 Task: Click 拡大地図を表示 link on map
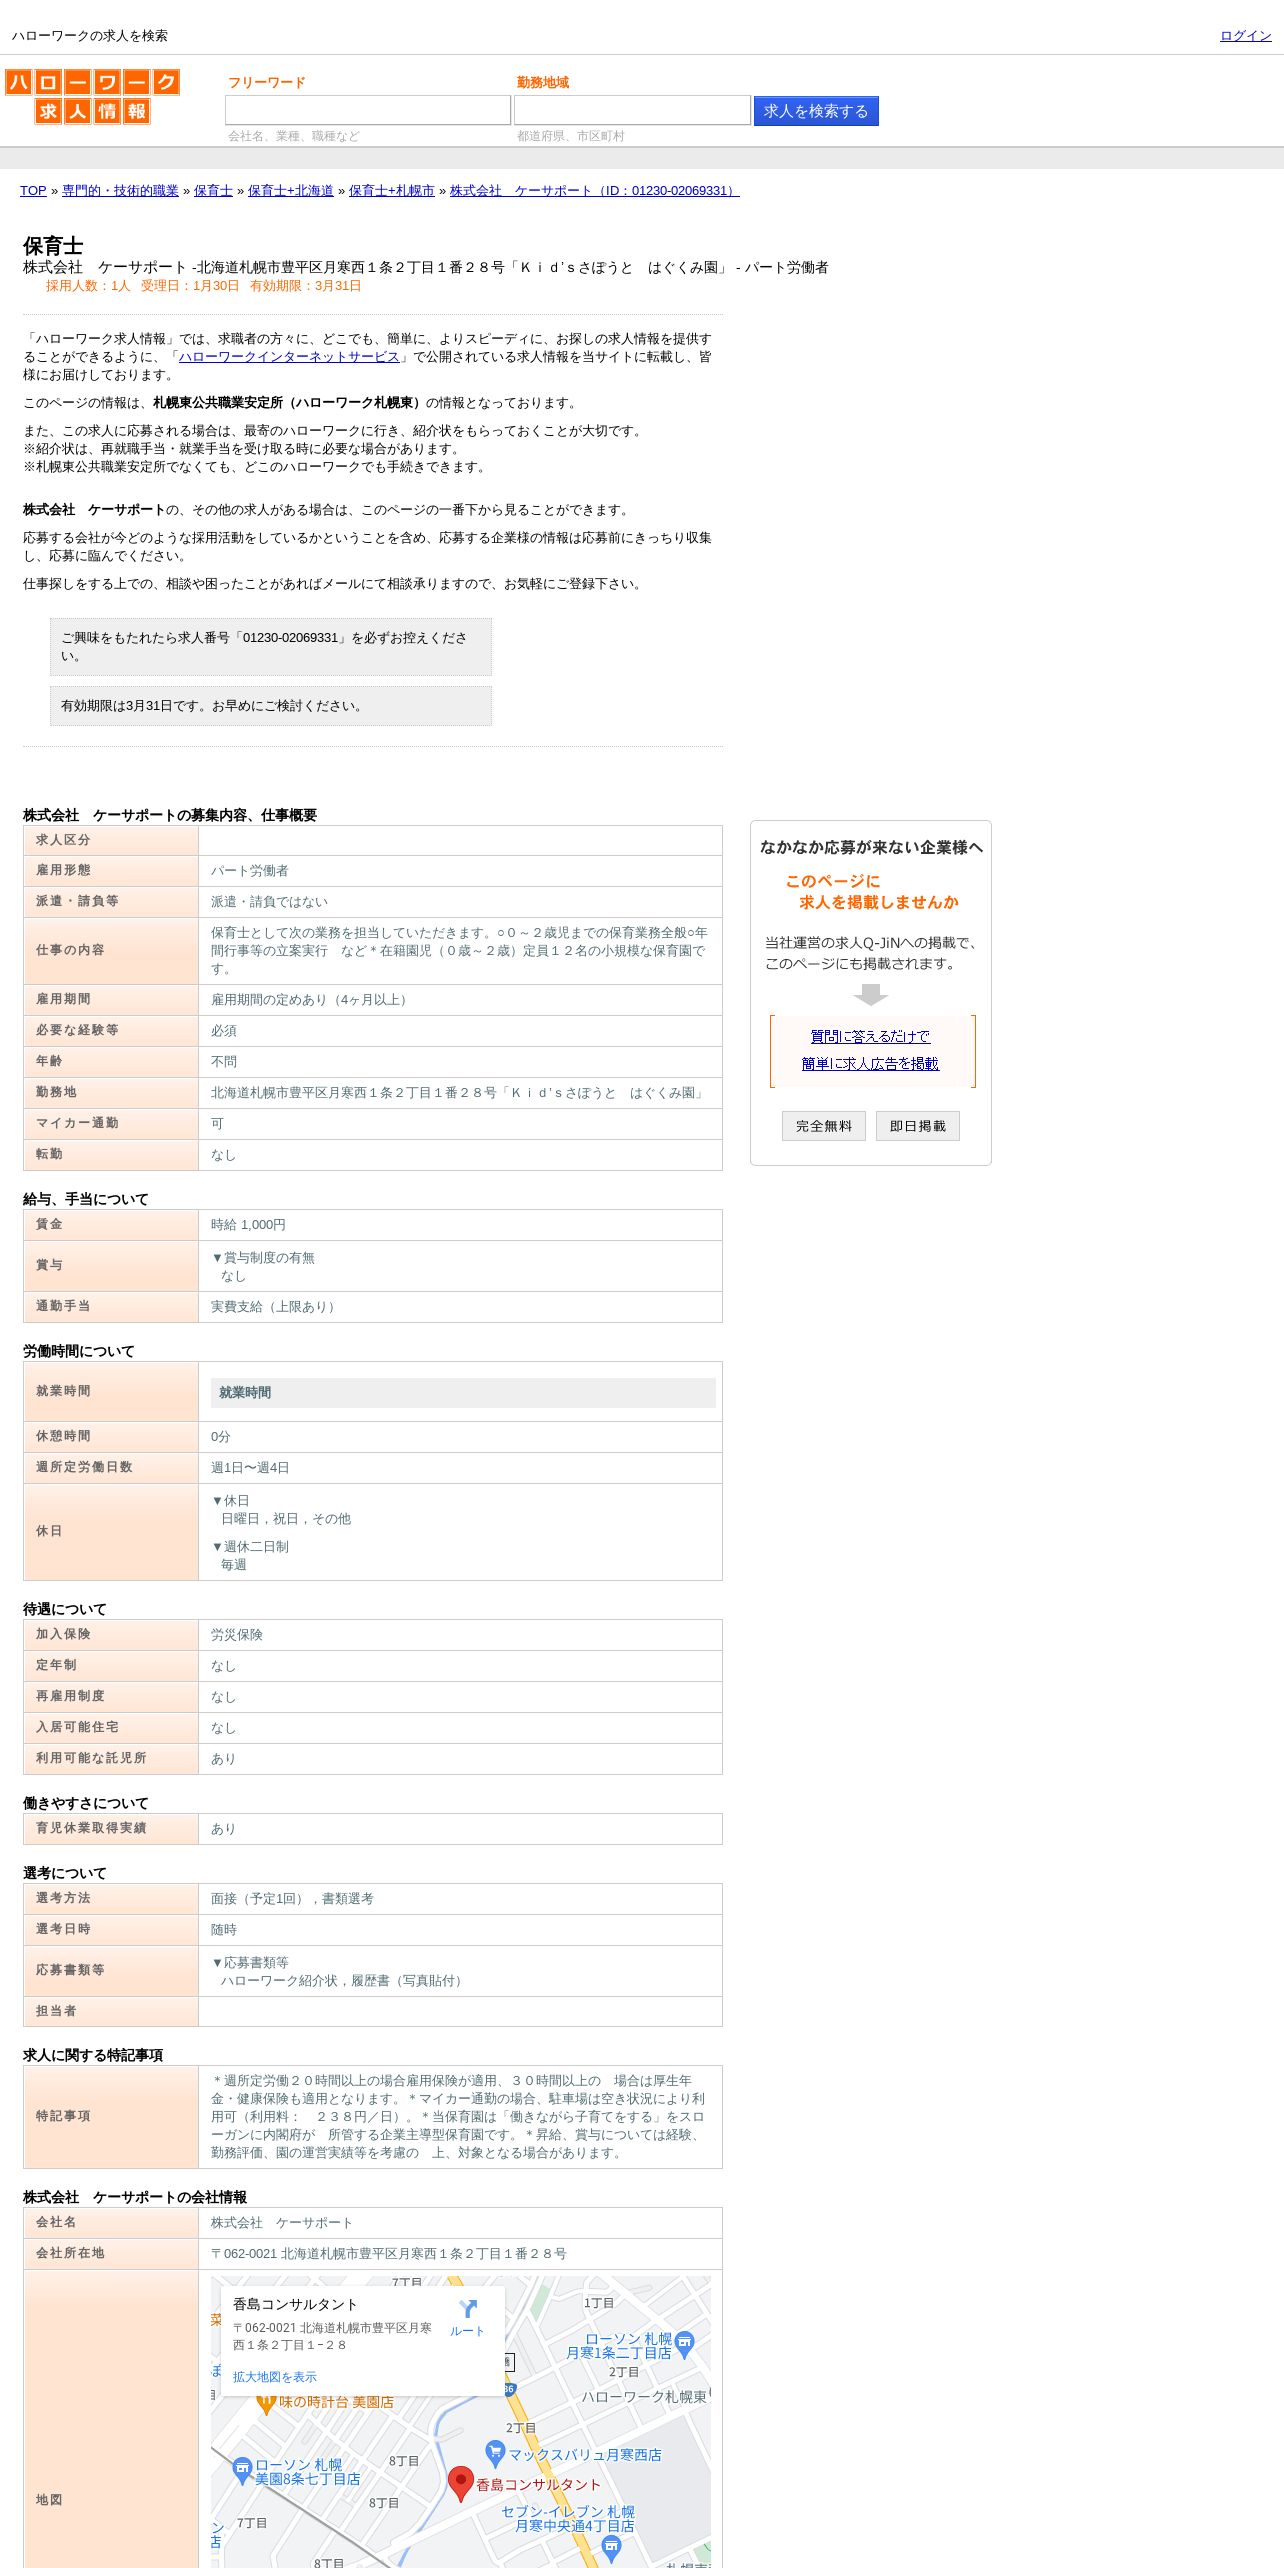[275, 2377]
